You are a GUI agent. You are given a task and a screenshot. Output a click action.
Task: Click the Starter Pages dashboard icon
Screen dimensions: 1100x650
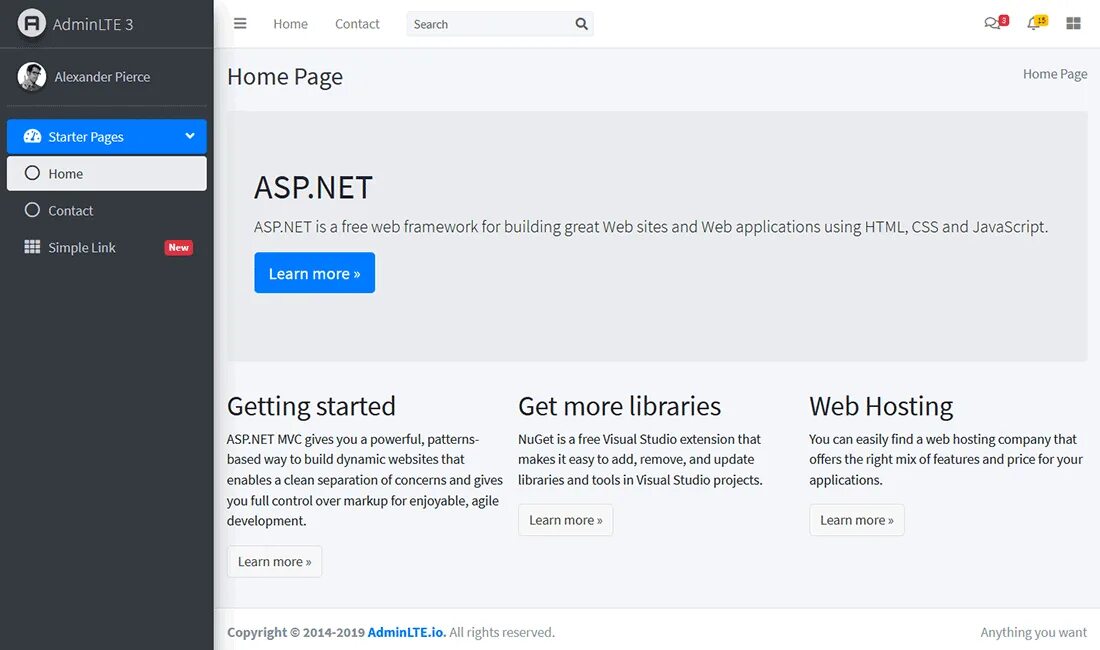(32, 136)
